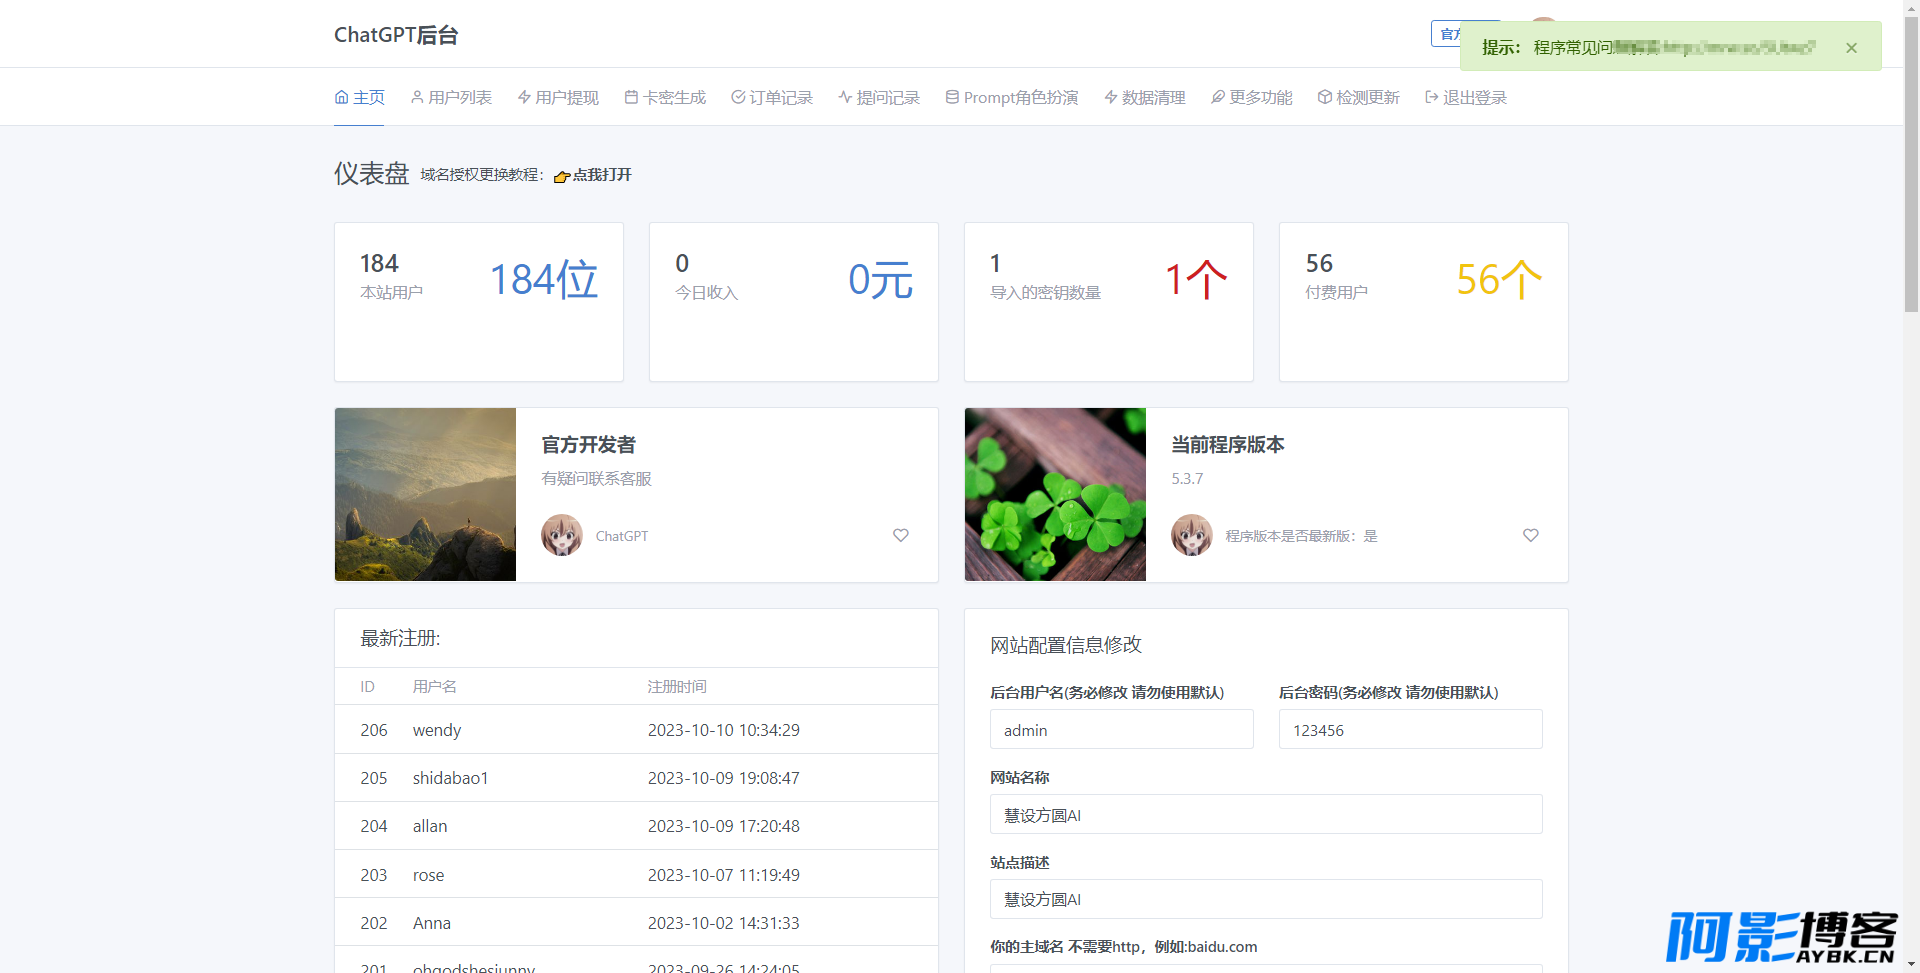Image resolution: width=1920 pixels, height=973 pixels.
Task: Click the ID column header
Action: (367, 687)
